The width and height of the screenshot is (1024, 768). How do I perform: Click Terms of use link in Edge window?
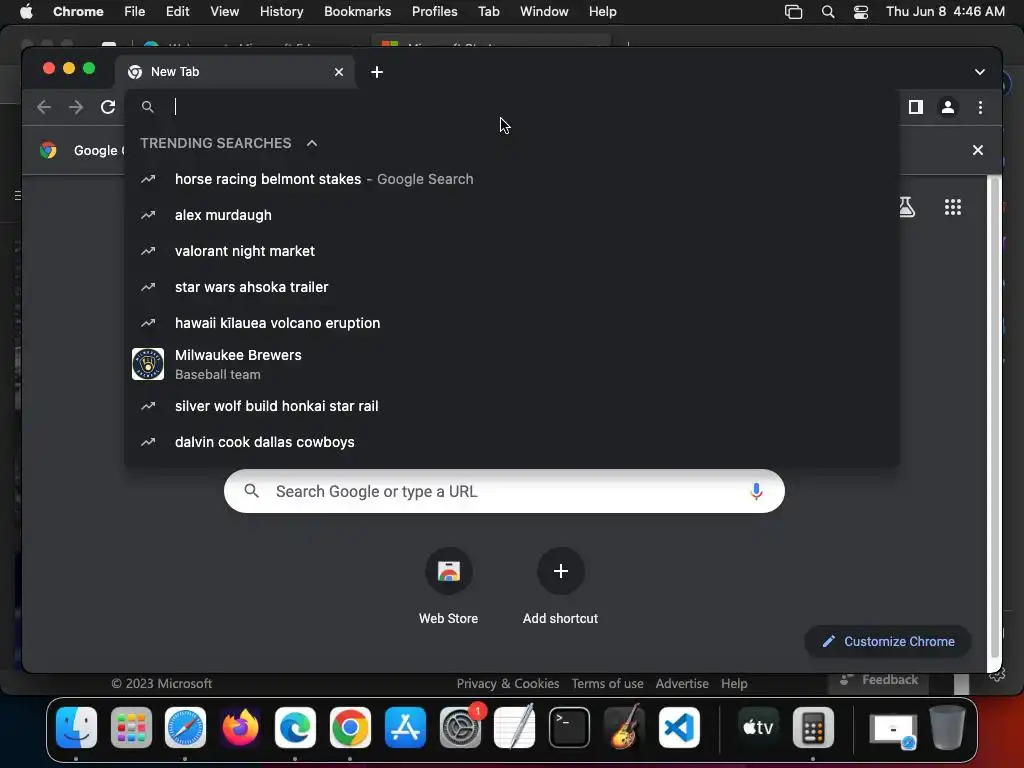[607, 683]
